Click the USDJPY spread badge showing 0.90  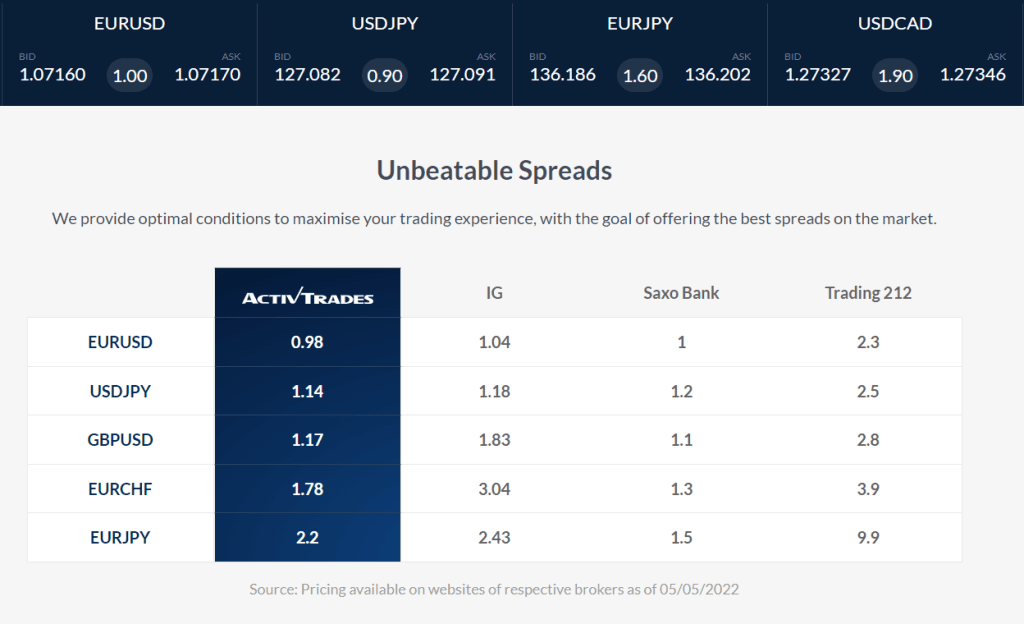pyautogui.click(x=384, y=74)
